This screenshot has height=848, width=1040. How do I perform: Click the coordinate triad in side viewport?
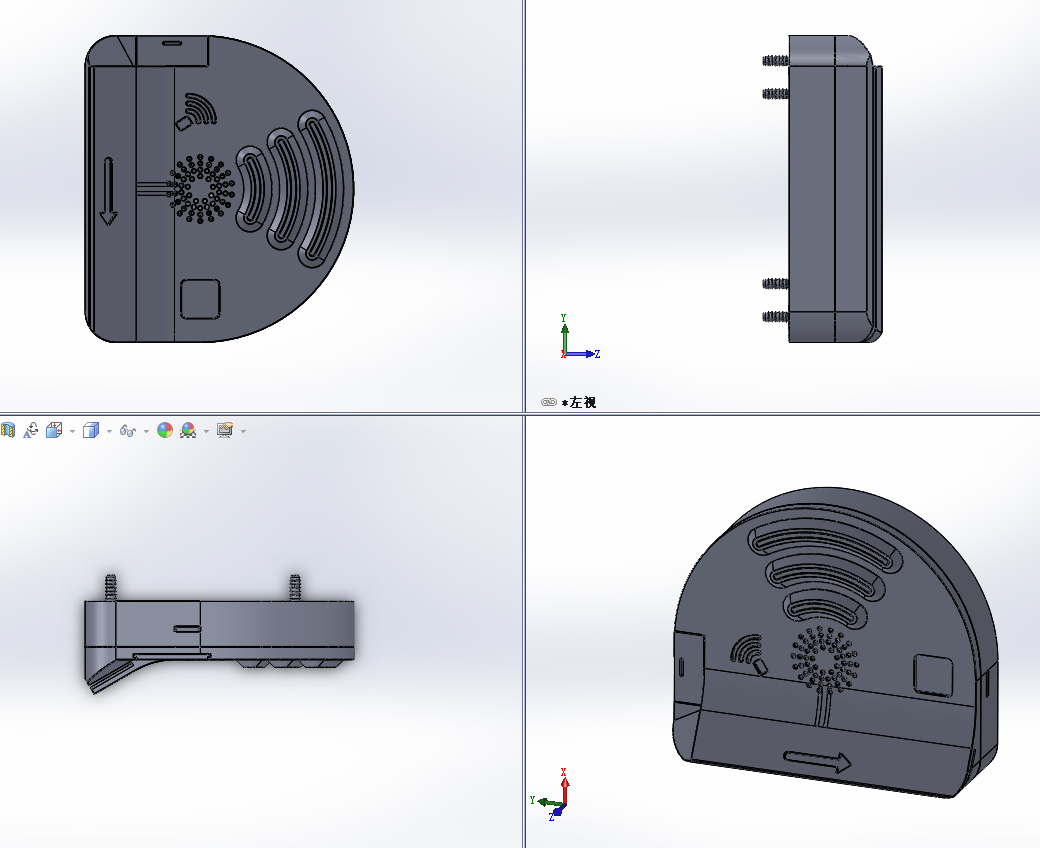[x=579, y=337]
